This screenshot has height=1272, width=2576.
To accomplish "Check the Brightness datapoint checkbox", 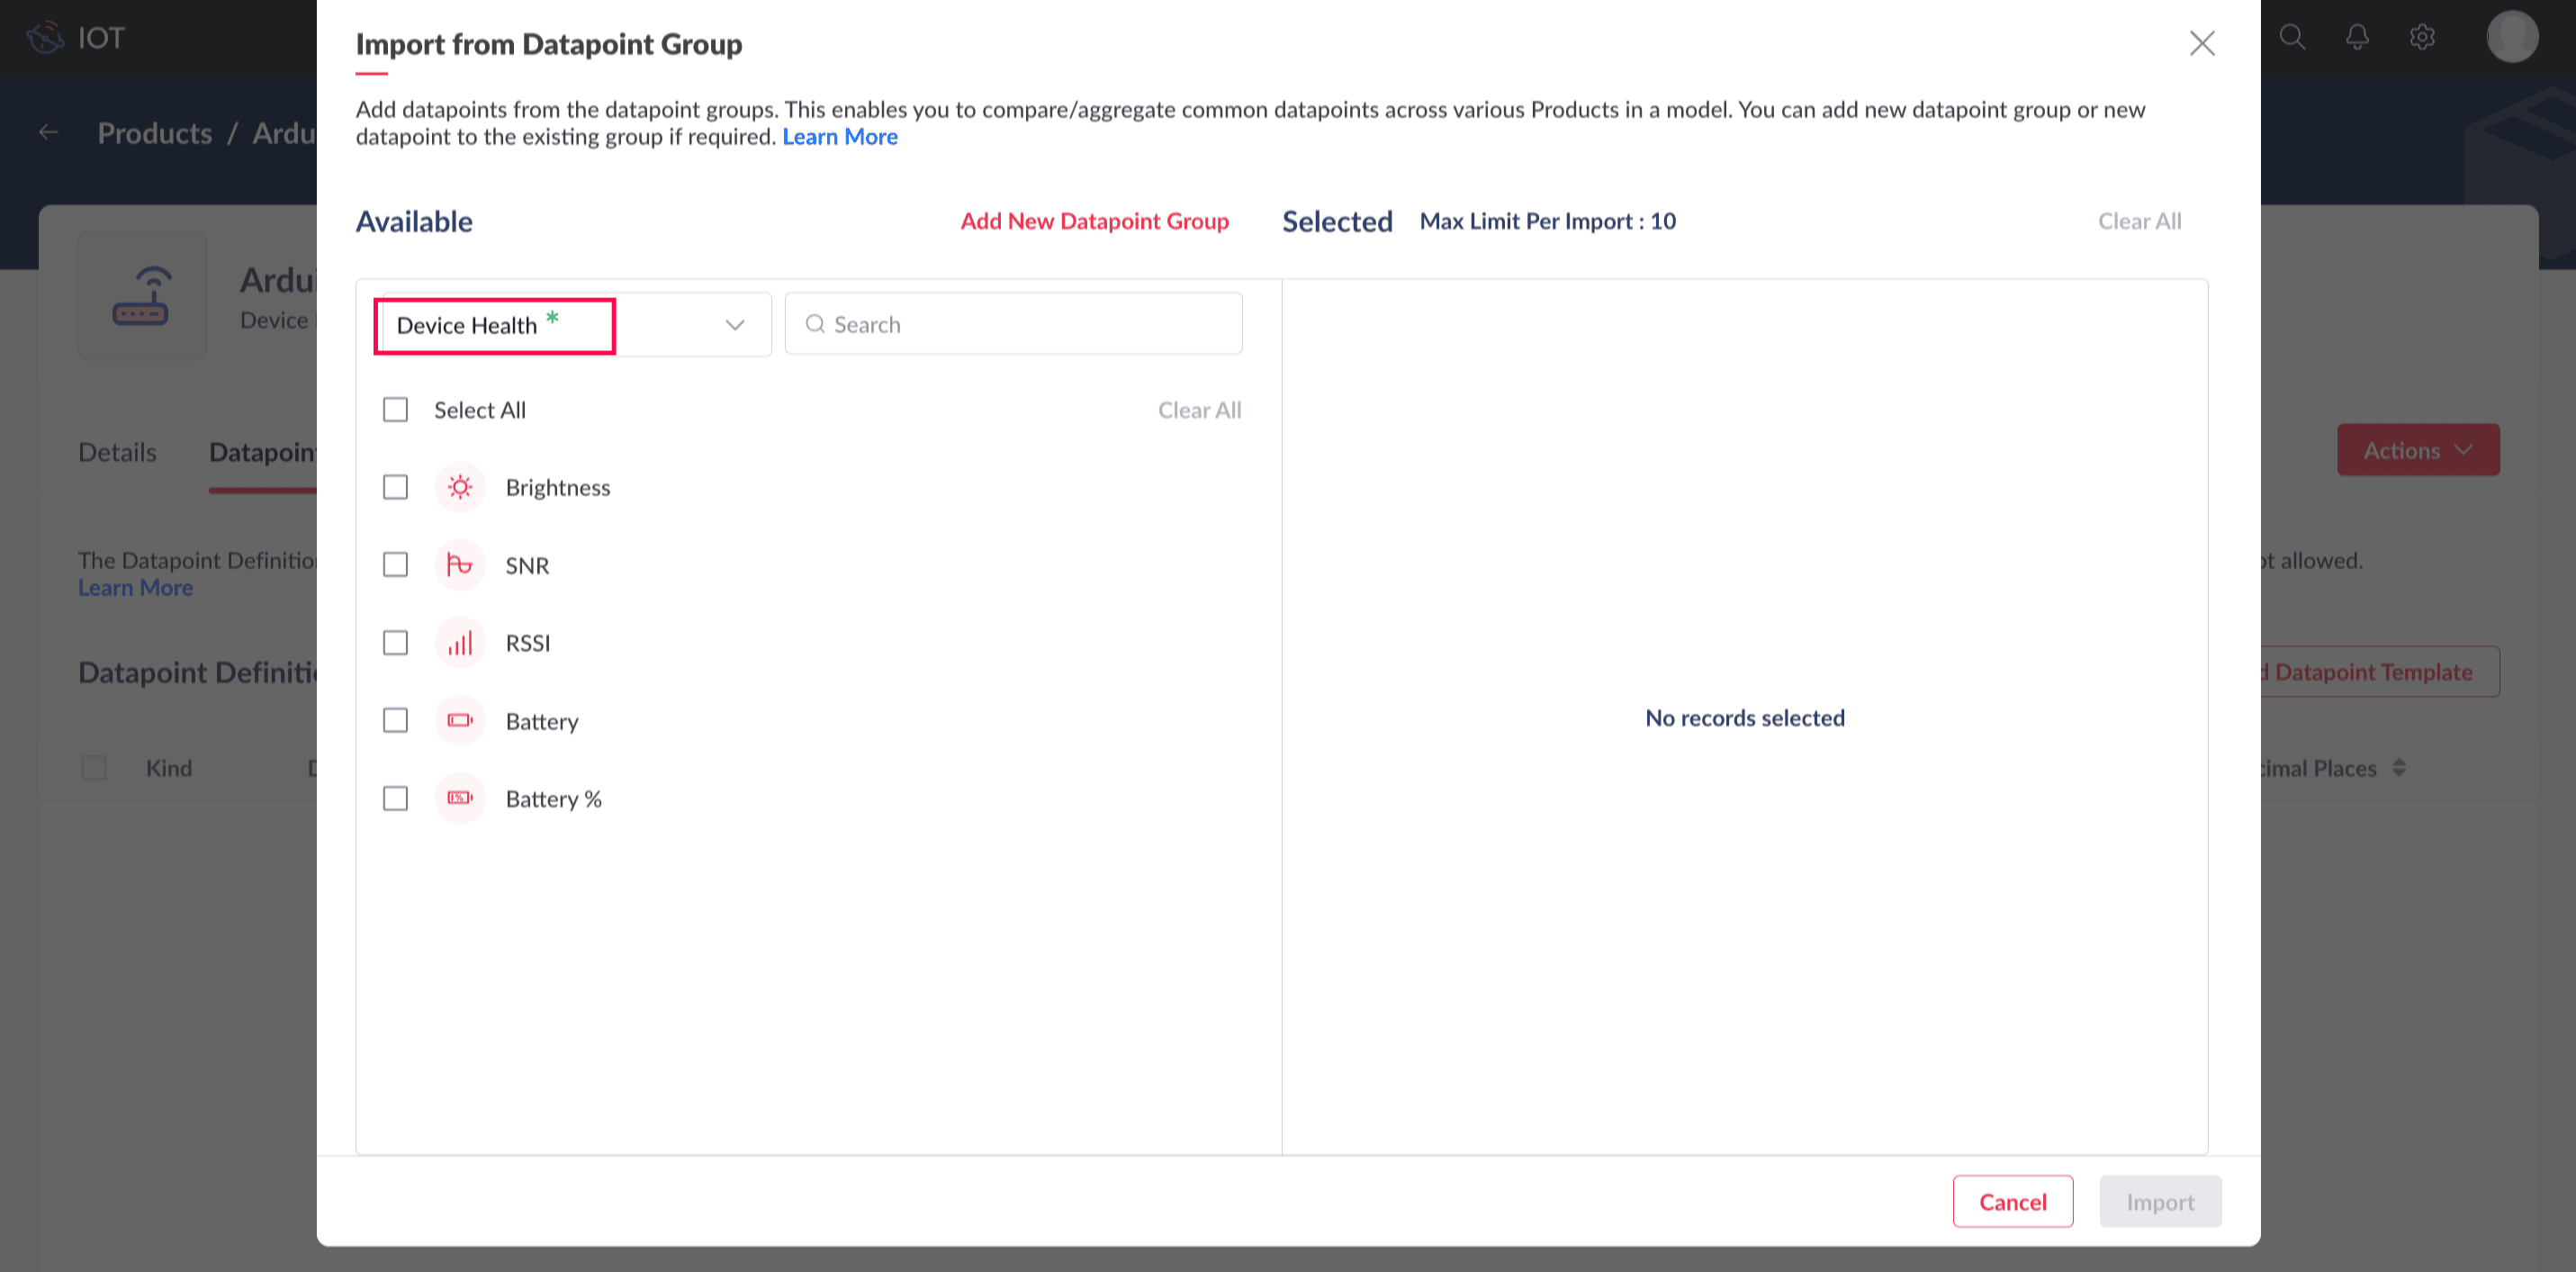I will (x=396, y=487).
